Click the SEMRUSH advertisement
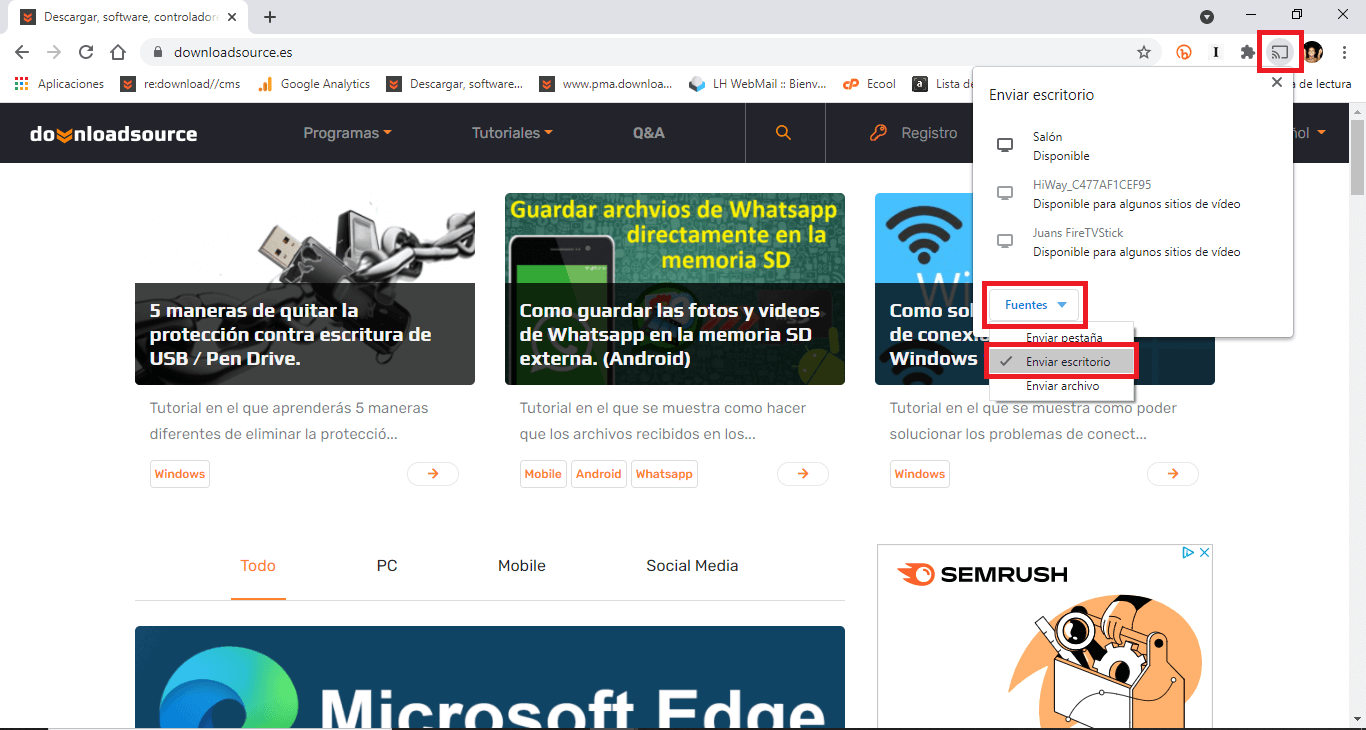The width and height of the screenshot is (1366, 730). [x=1045, y=637]
